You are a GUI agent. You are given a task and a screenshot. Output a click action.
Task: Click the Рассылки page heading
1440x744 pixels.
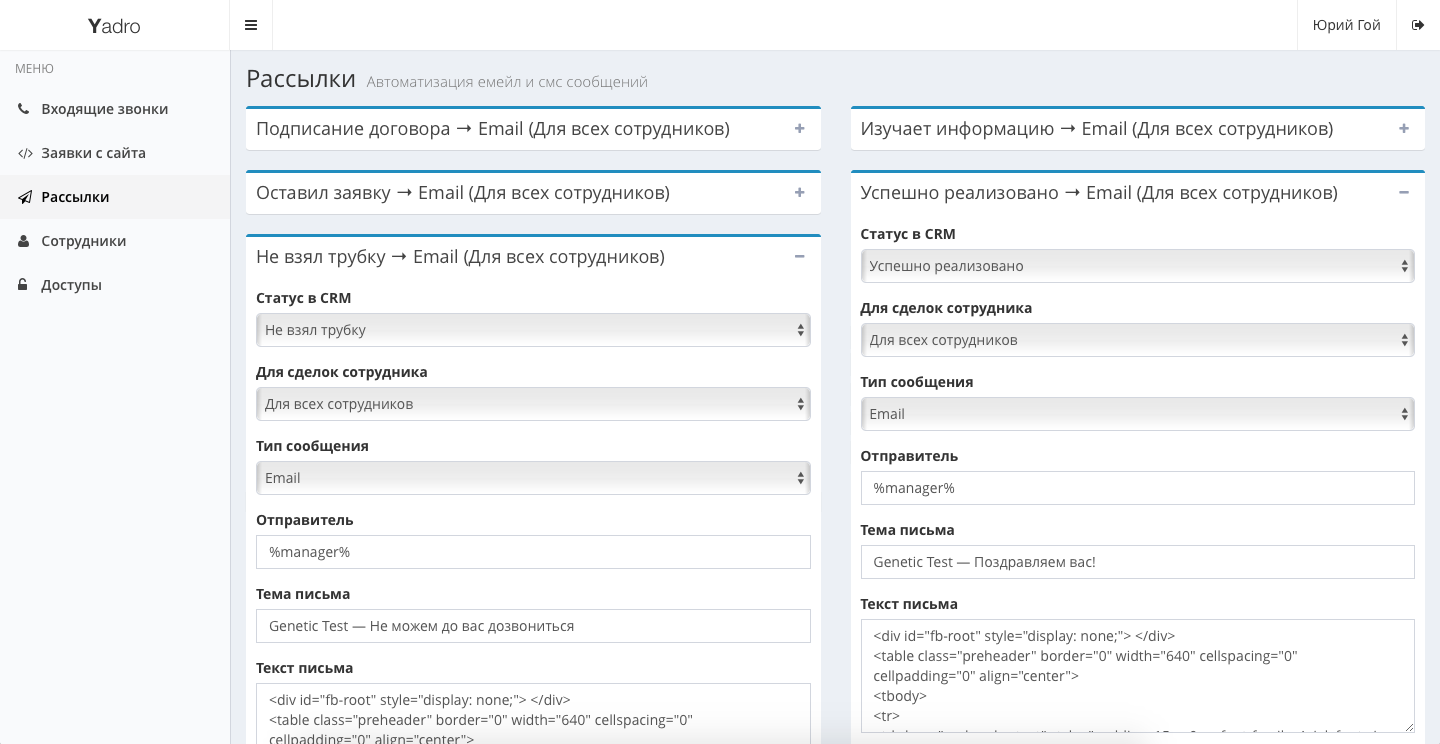[x=301, y=79]
